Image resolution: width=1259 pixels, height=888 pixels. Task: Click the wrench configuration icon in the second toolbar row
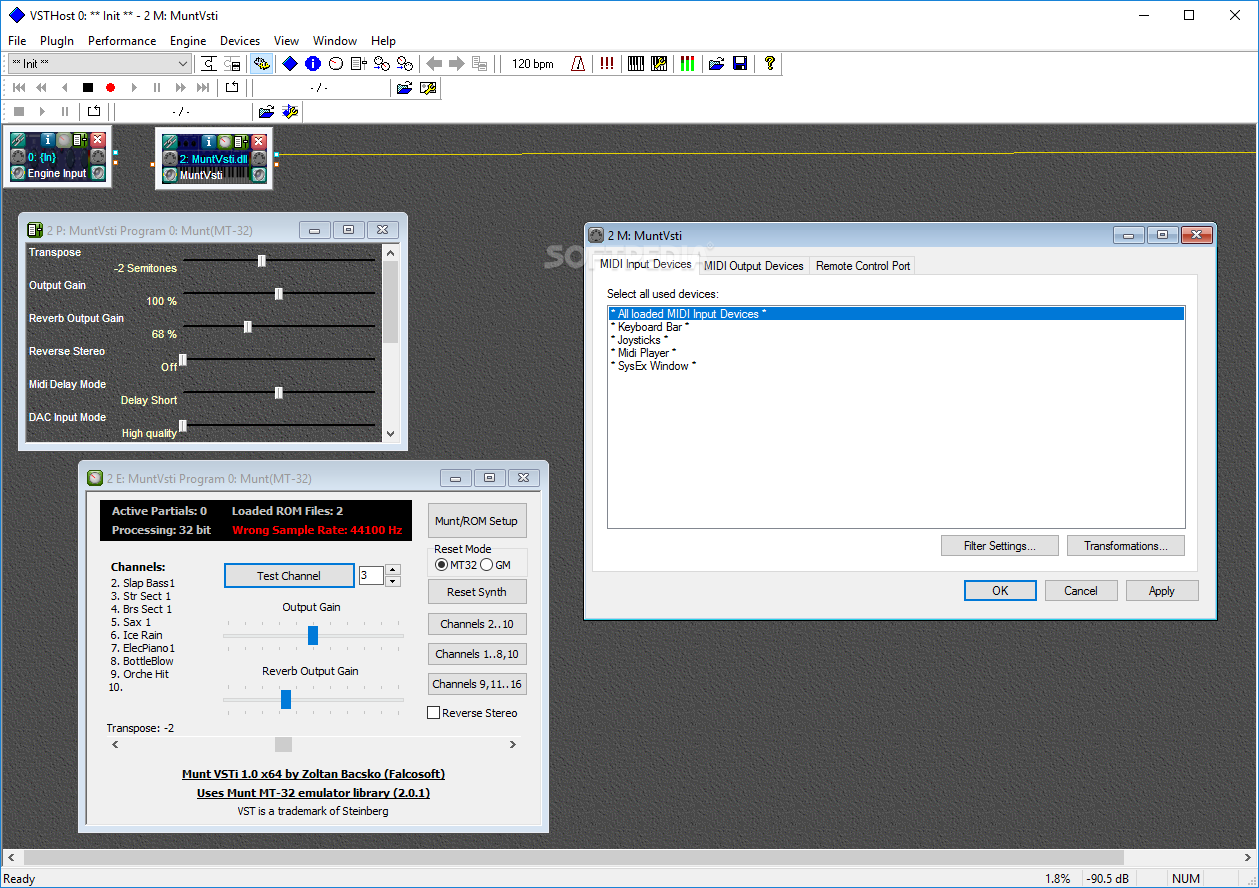click(427, 88)
